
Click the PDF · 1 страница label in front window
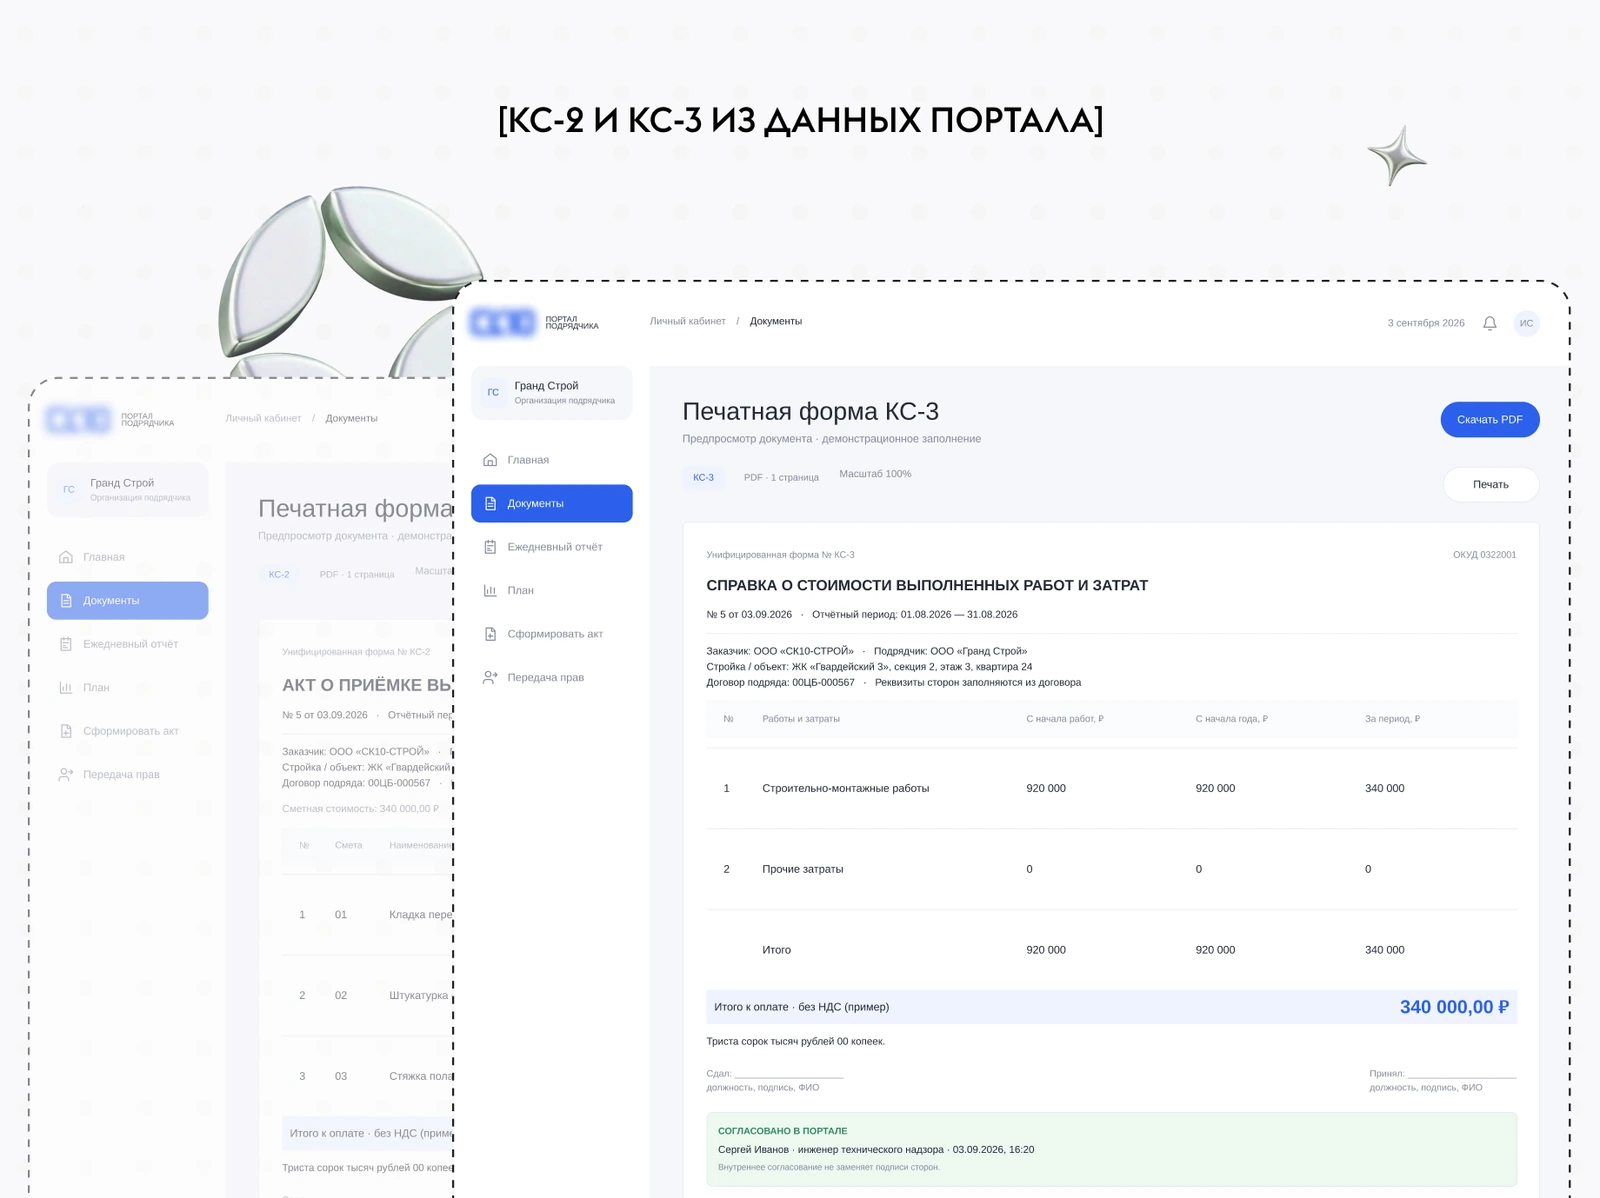781,477
